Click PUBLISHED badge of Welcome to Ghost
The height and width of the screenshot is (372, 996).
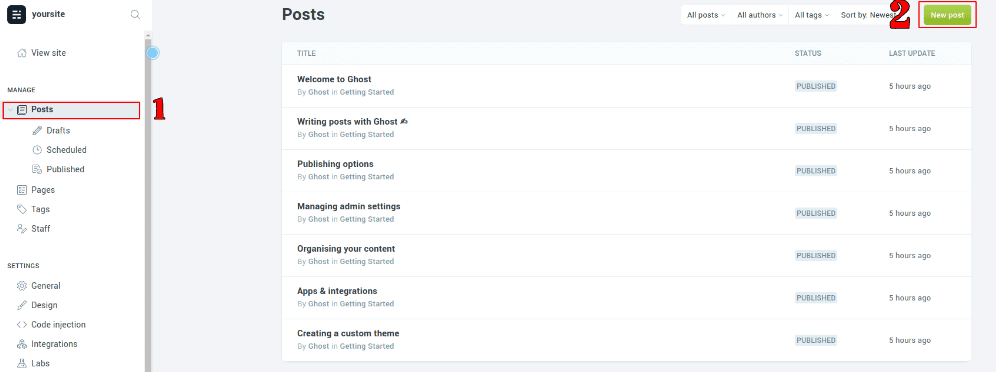(x=816, y=86)
